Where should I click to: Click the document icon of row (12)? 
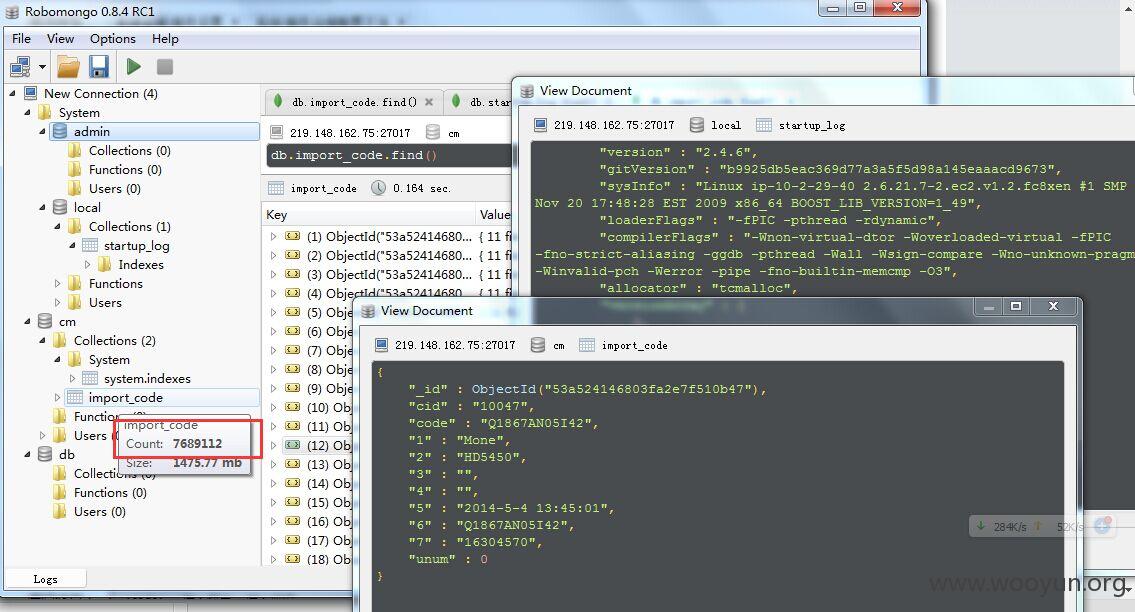pyautogui.click(x=292, y=445)
